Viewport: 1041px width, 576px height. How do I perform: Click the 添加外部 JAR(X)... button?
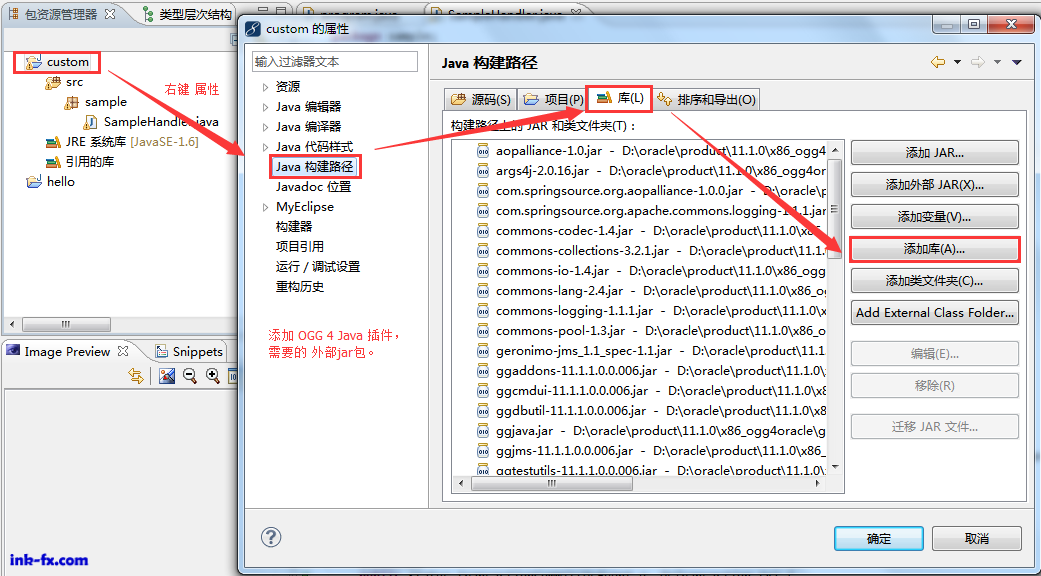click(x=935, y=184)
